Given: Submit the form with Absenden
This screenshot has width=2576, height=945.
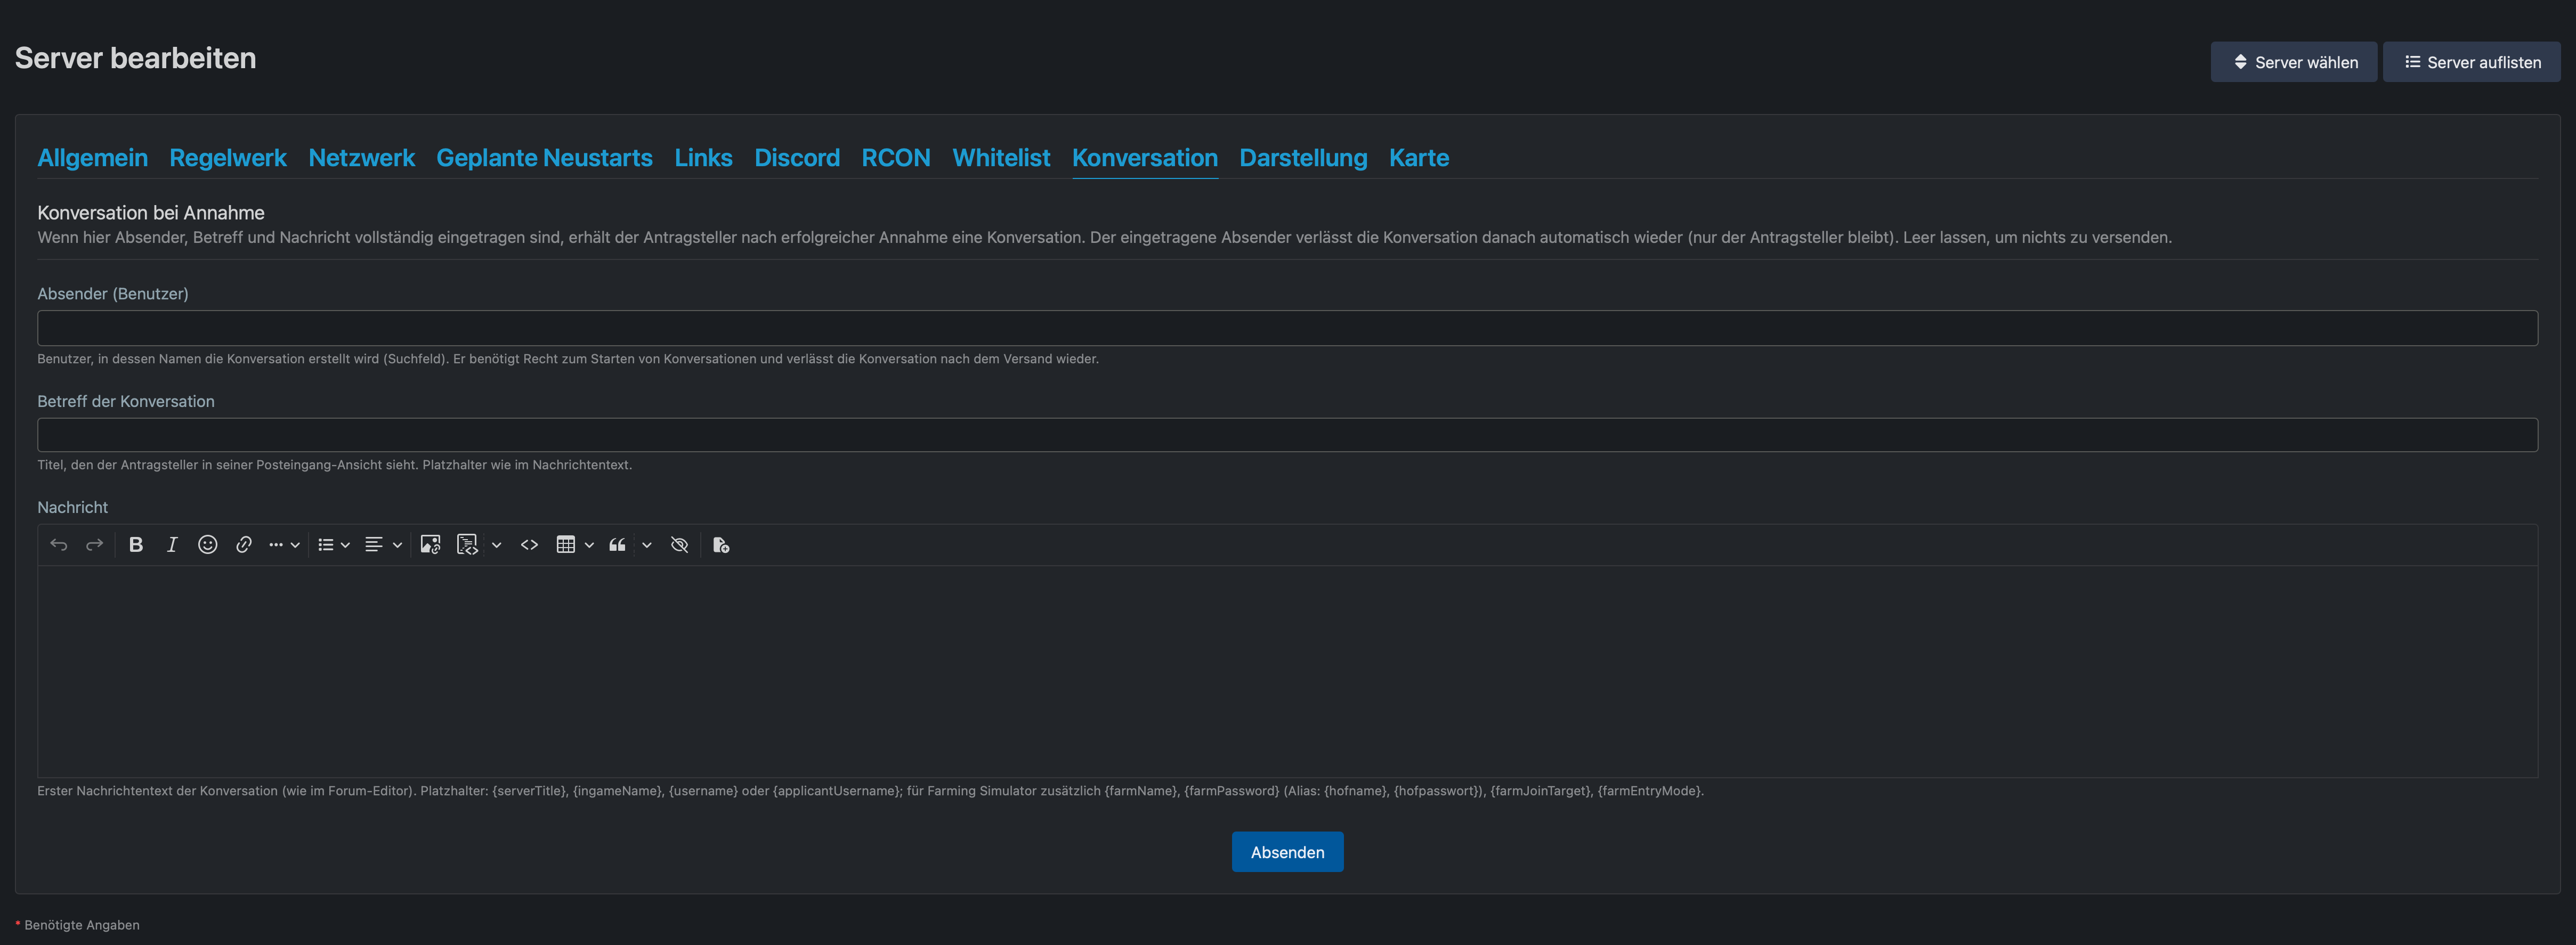Looking at the screenshot, I should click(x=1288, y=852).
